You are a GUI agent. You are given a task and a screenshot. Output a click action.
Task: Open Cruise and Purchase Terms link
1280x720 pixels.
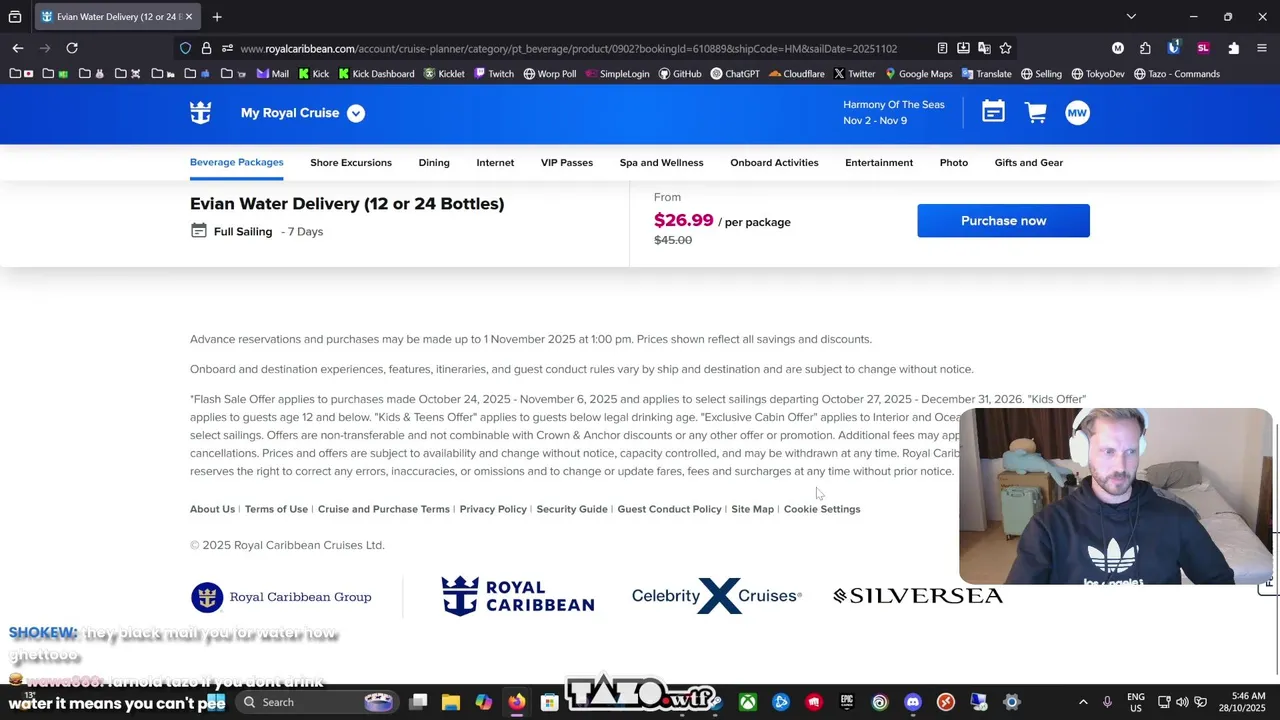384,509
